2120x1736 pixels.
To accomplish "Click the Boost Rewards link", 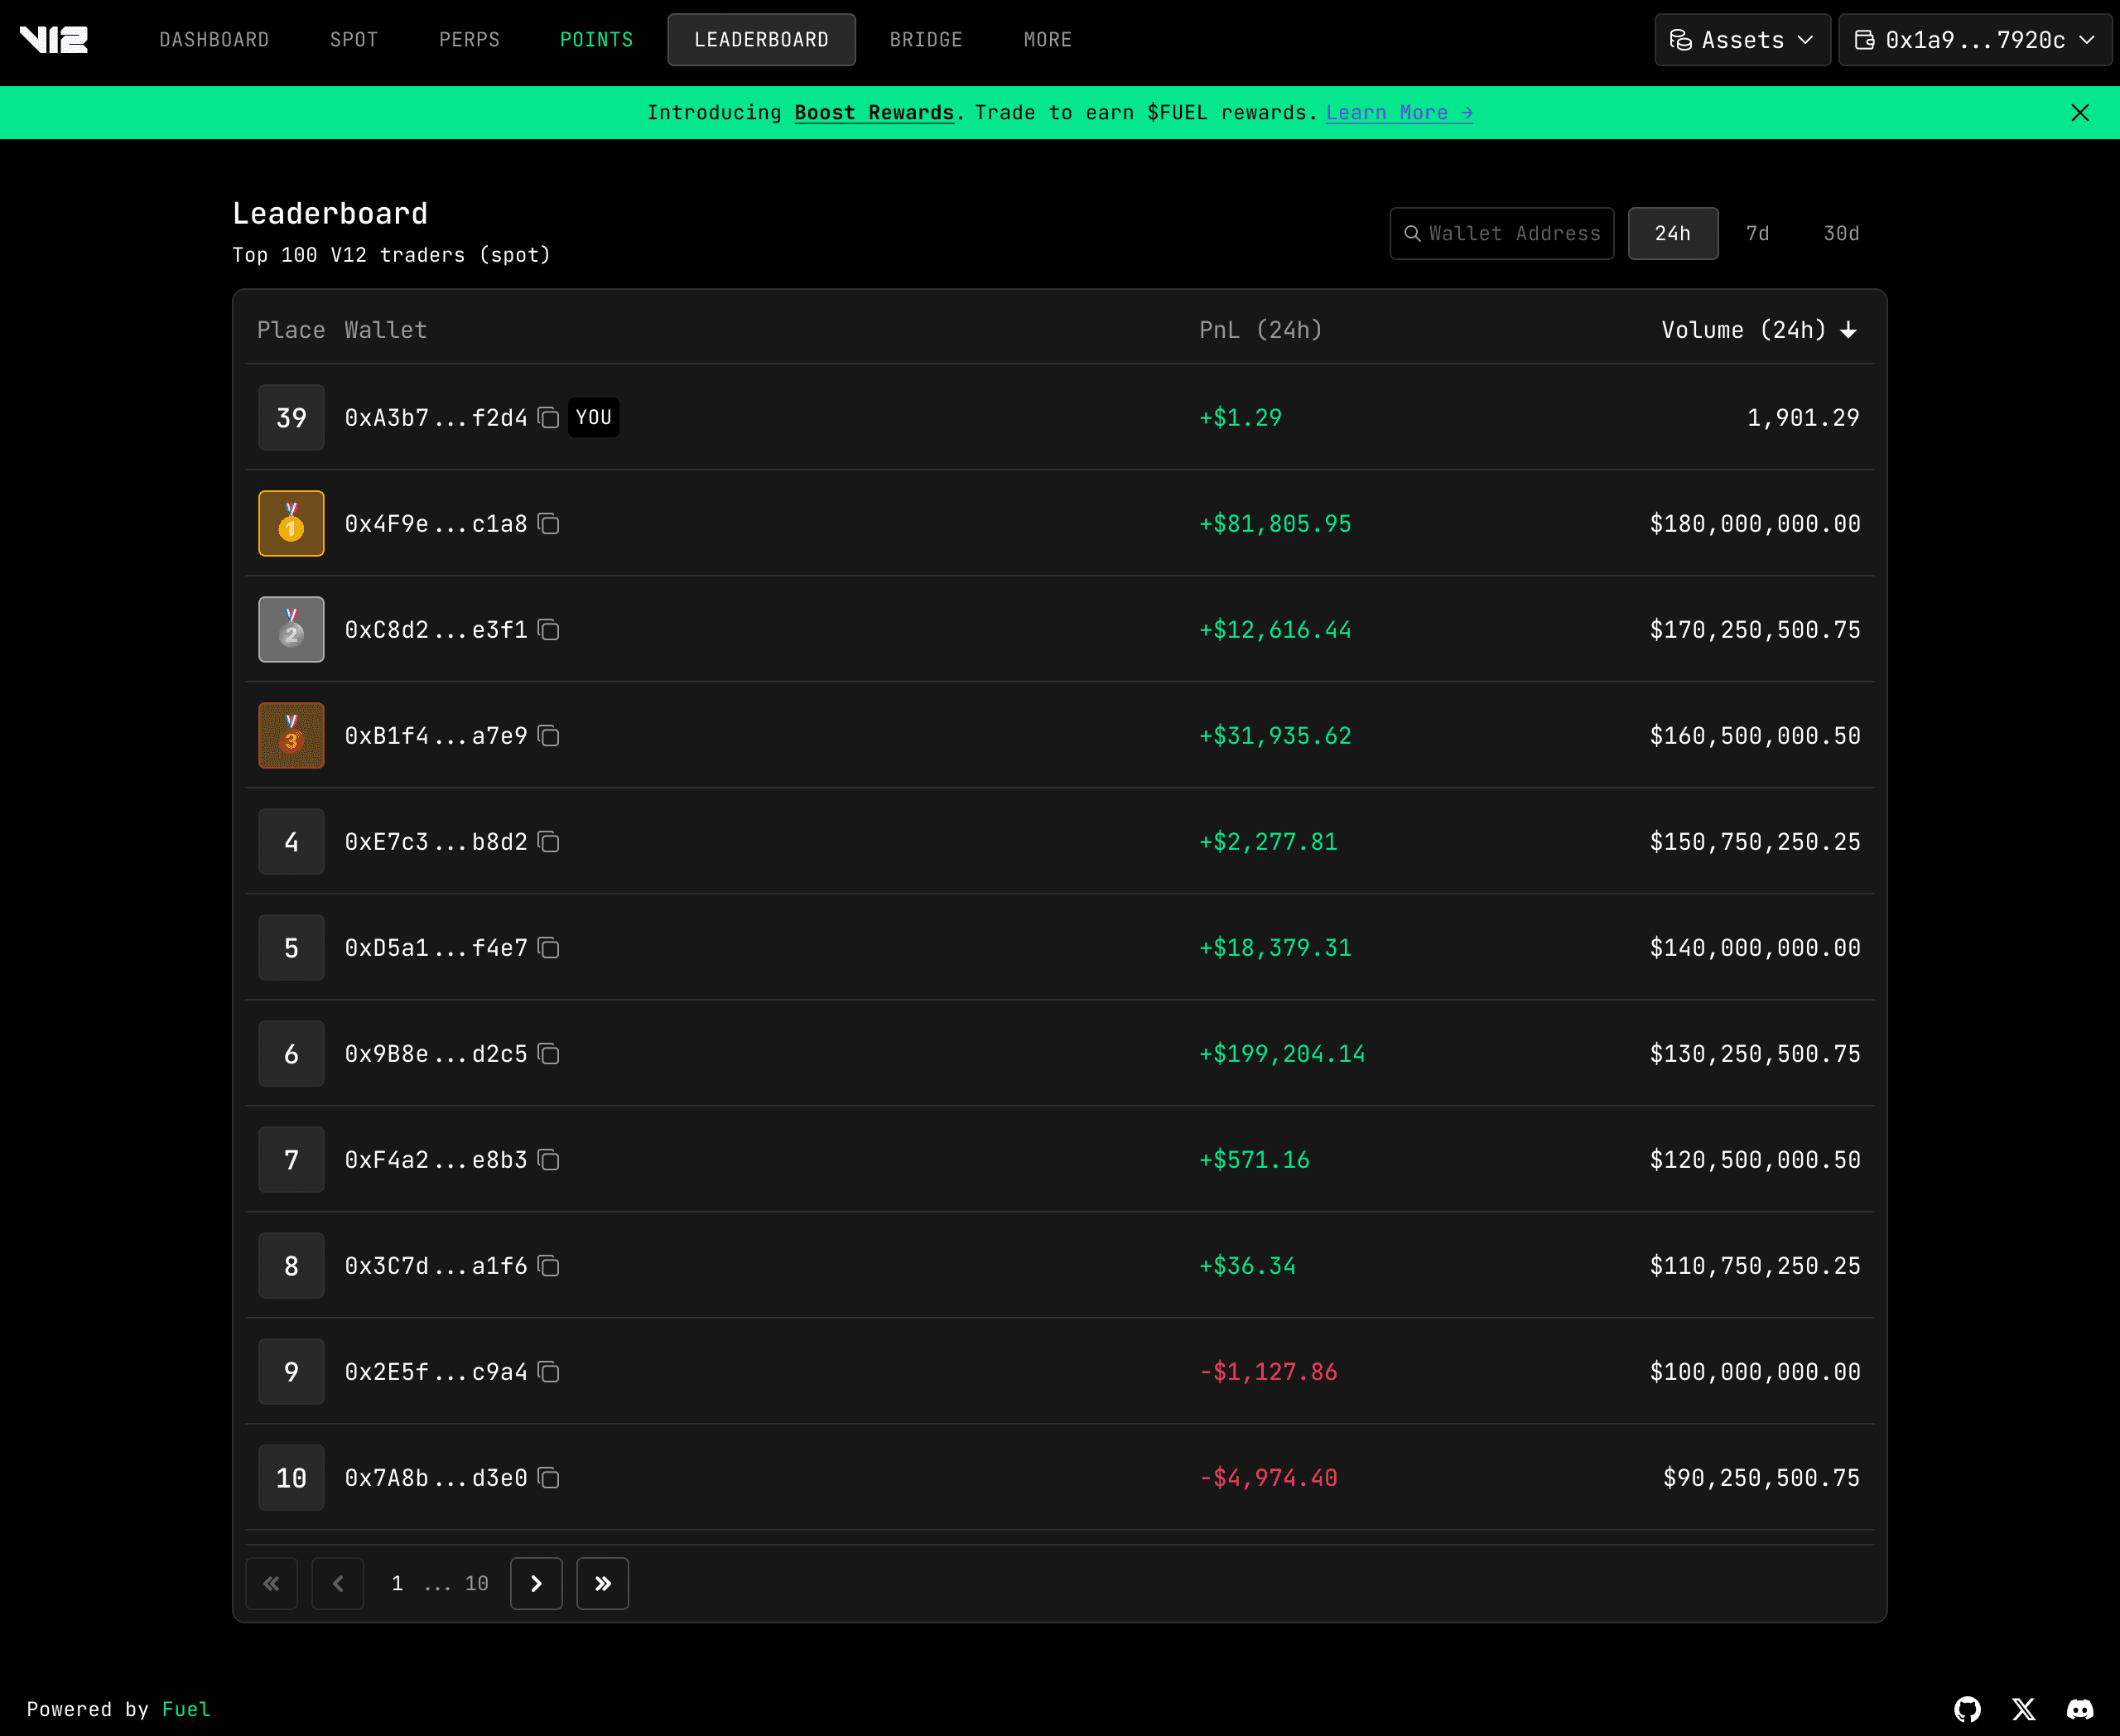I will coord(874,112).
